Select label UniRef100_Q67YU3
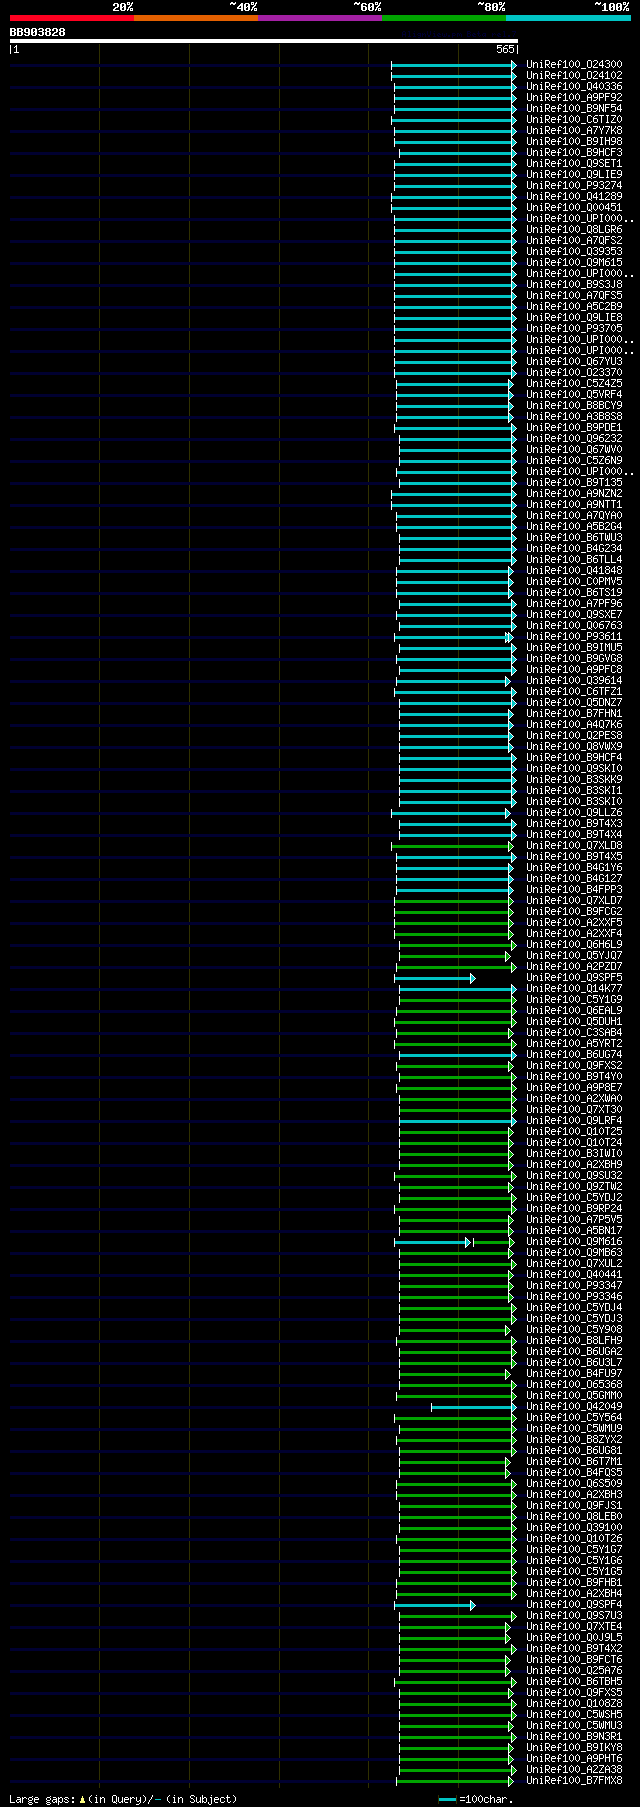640x1807 pixels. (574, 362)
